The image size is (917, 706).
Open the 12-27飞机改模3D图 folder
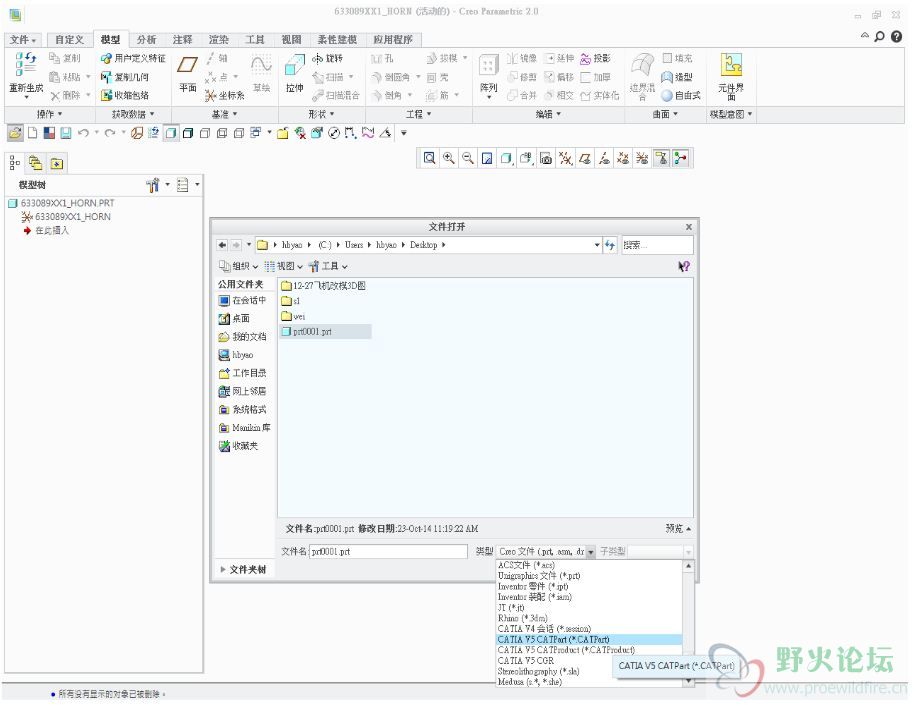pyautogui.click(x=323, y=285)
